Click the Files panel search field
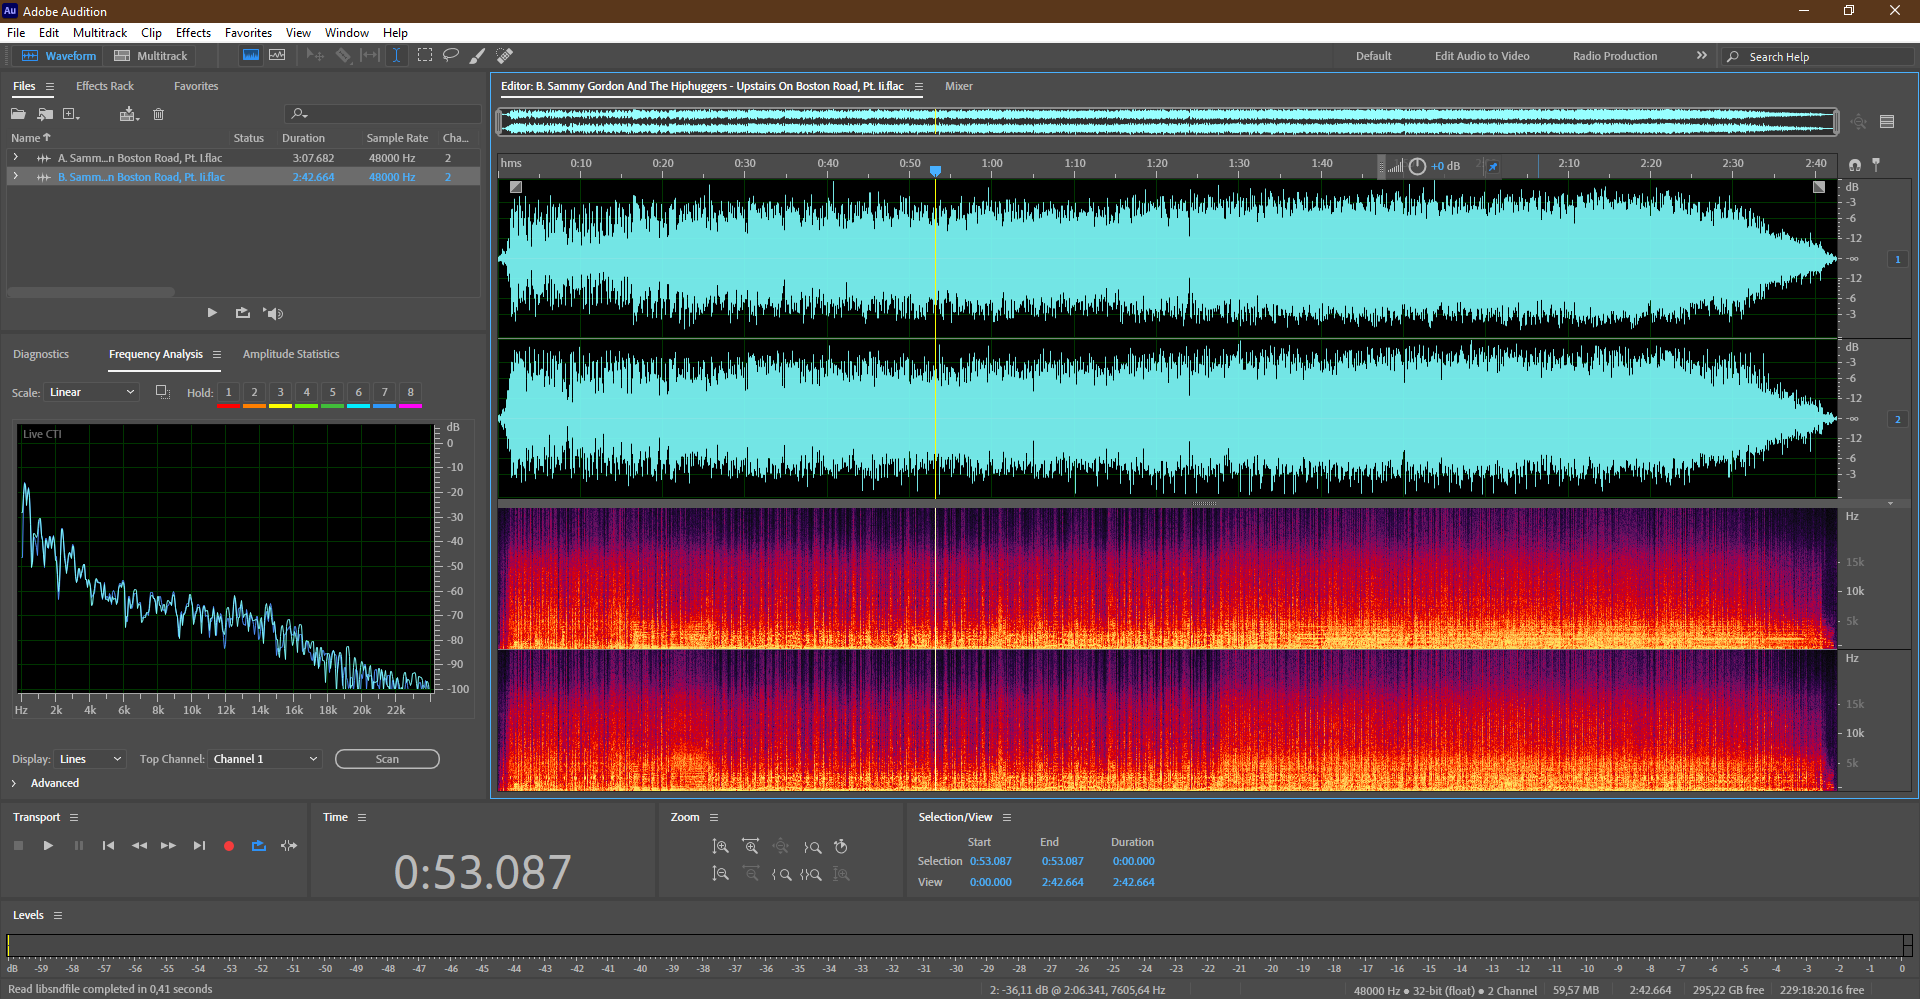This screenshot has height=999, width=1920. click(x=384, y=114)
